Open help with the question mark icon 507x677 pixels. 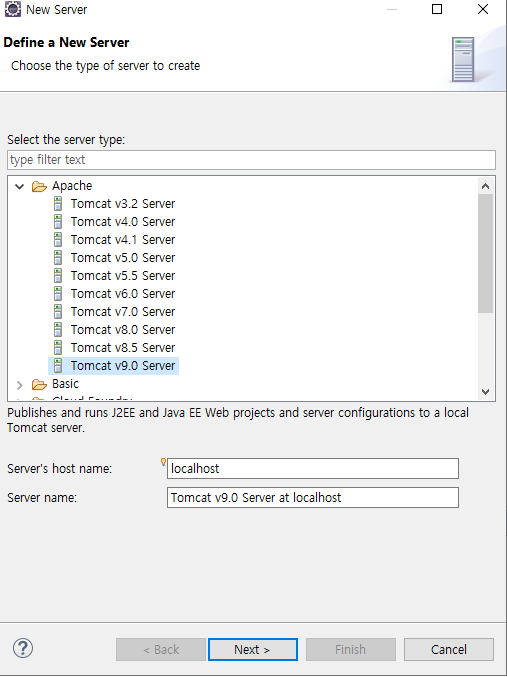(x=23, y=649)
